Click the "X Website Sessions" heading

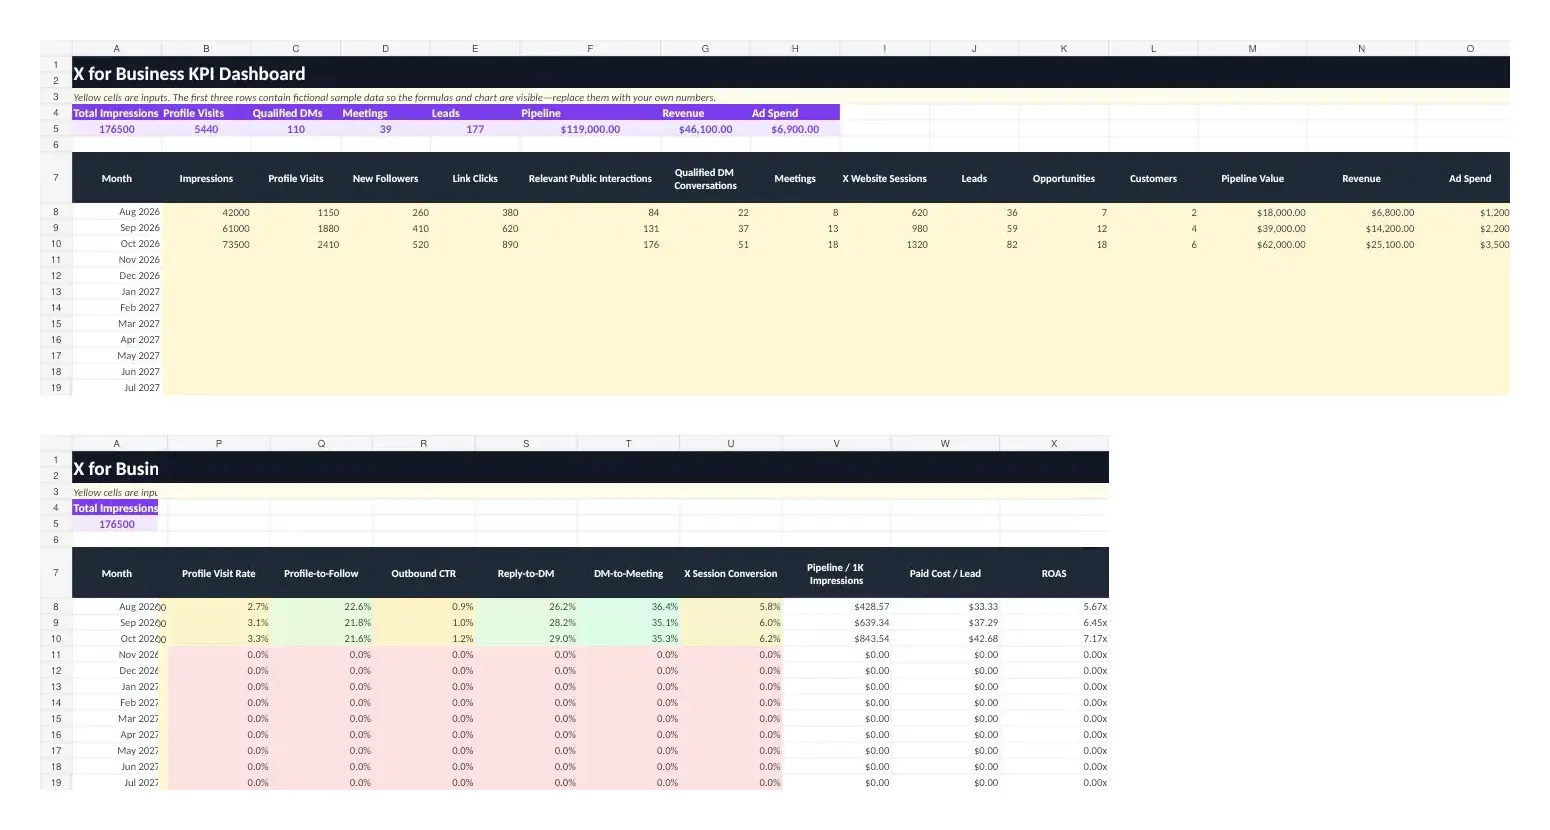click(884, 178)
